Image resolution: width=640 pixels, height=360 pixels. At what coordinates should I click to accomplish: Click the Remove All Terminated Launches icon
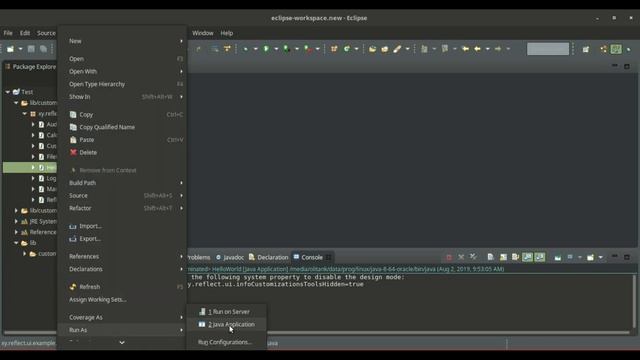[473, 257]
